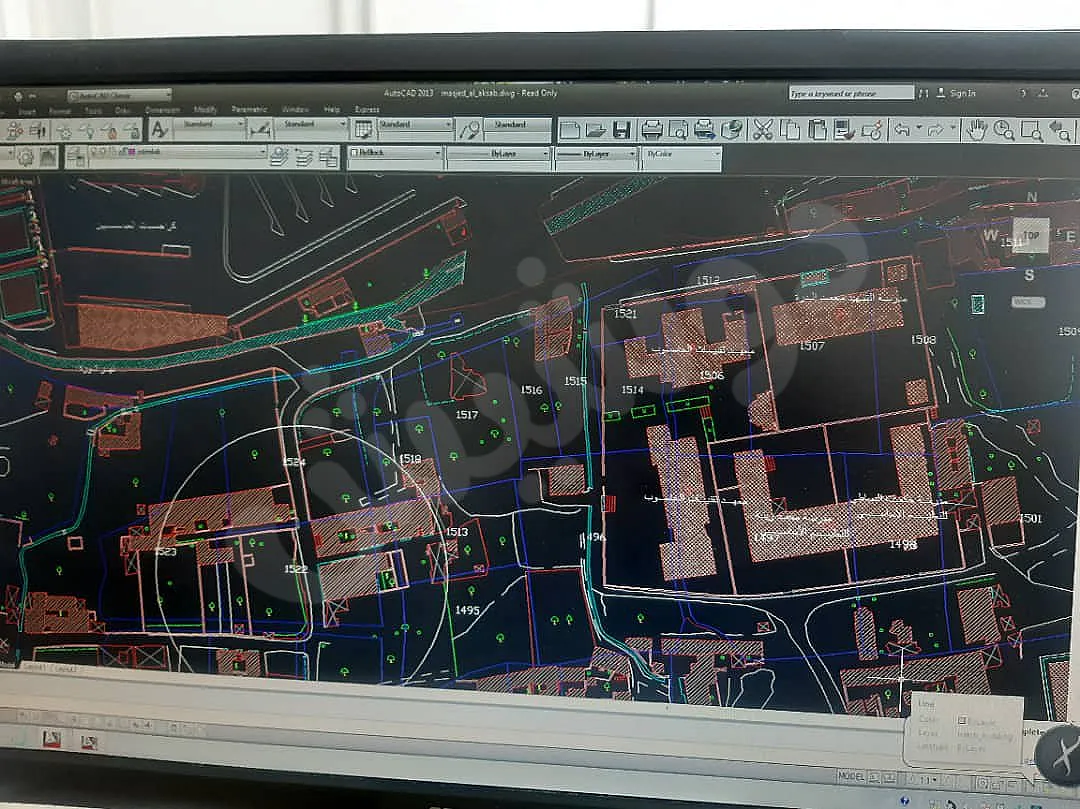
Task: Activate the Pan hand tool
Action: (976, 130)
